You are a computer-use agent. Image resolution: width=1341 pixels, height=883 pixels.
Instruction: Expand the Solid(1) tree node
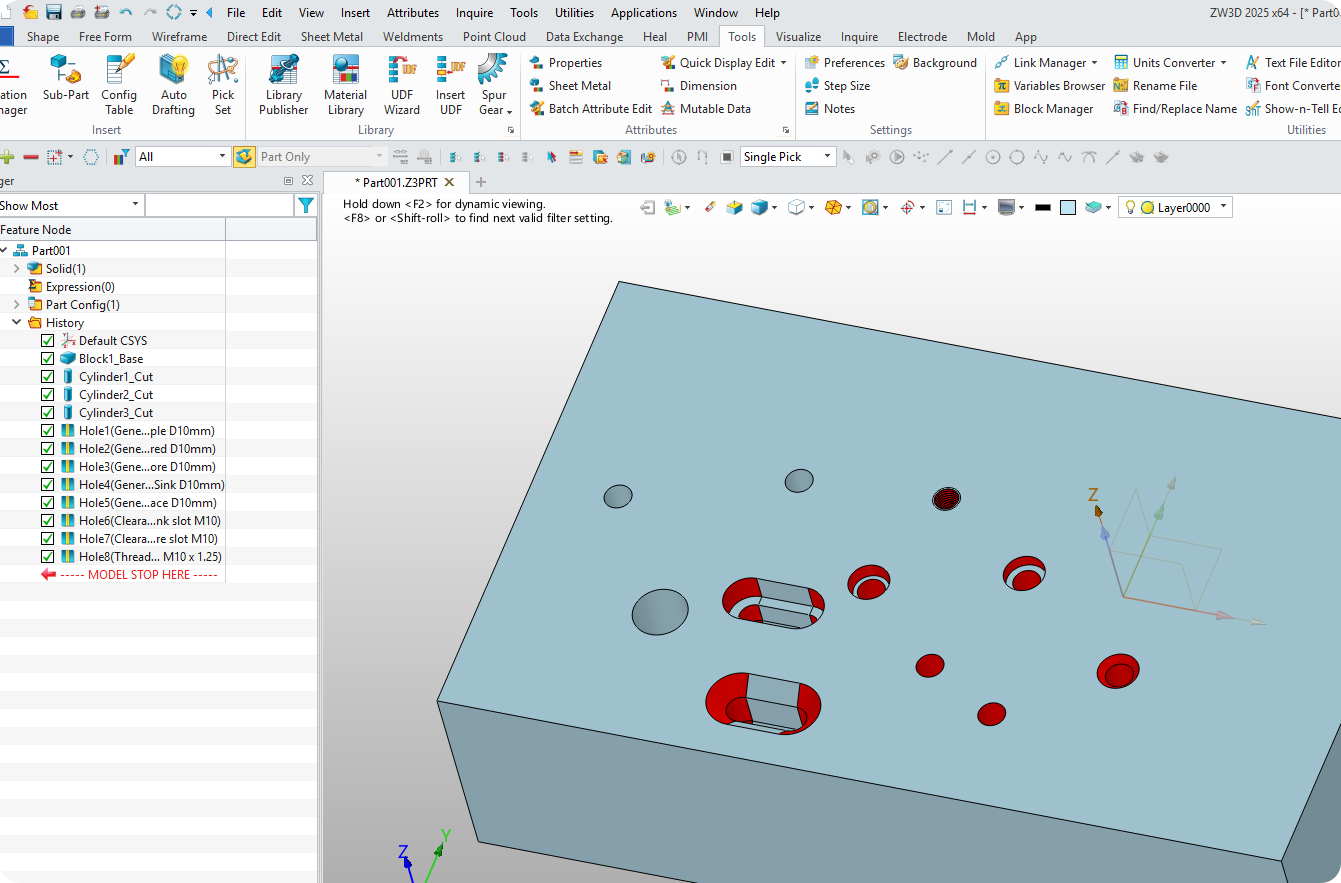pos(17,269)
